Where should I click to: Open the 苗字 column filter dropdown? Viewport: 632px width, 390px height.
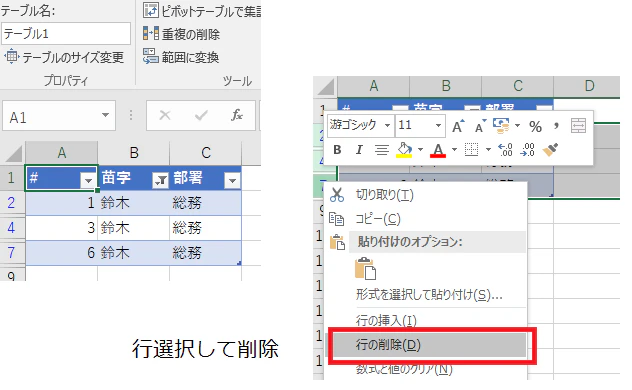(160, 180)
